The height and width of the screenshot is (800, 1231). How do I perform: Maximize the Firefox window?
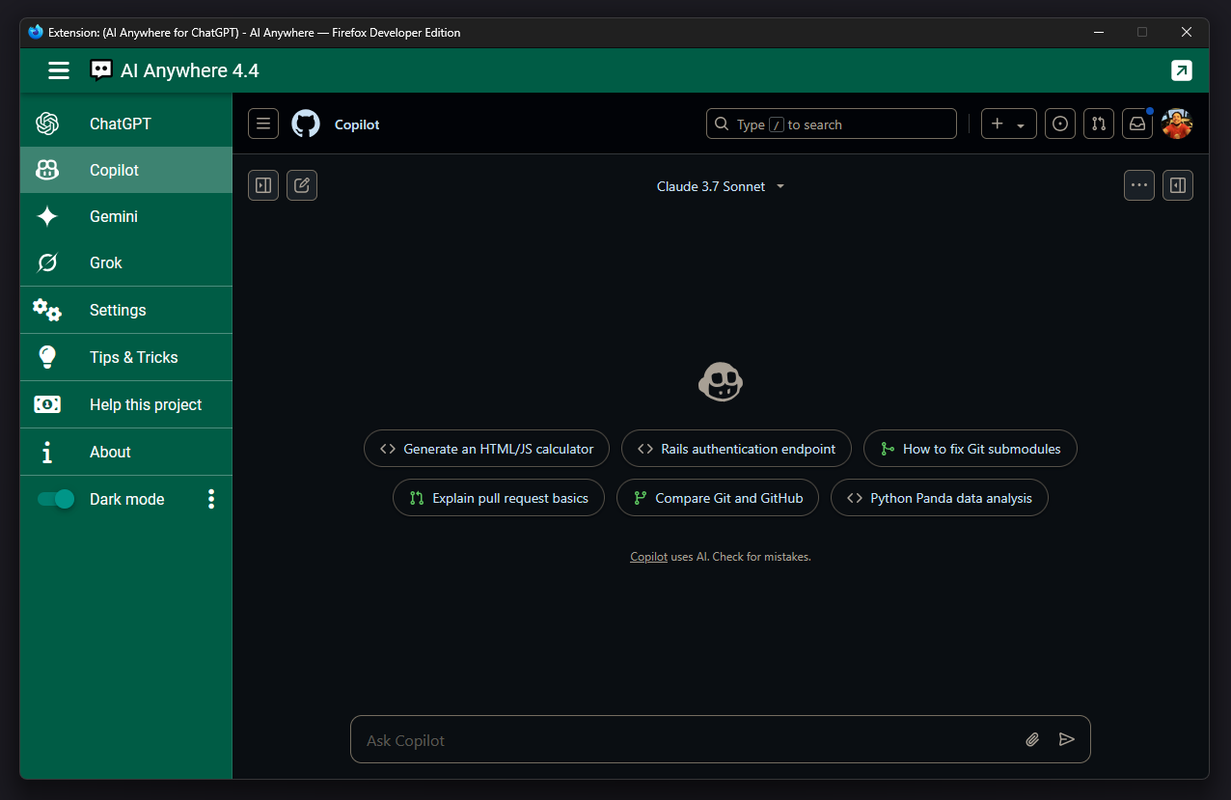(1142, 32)
